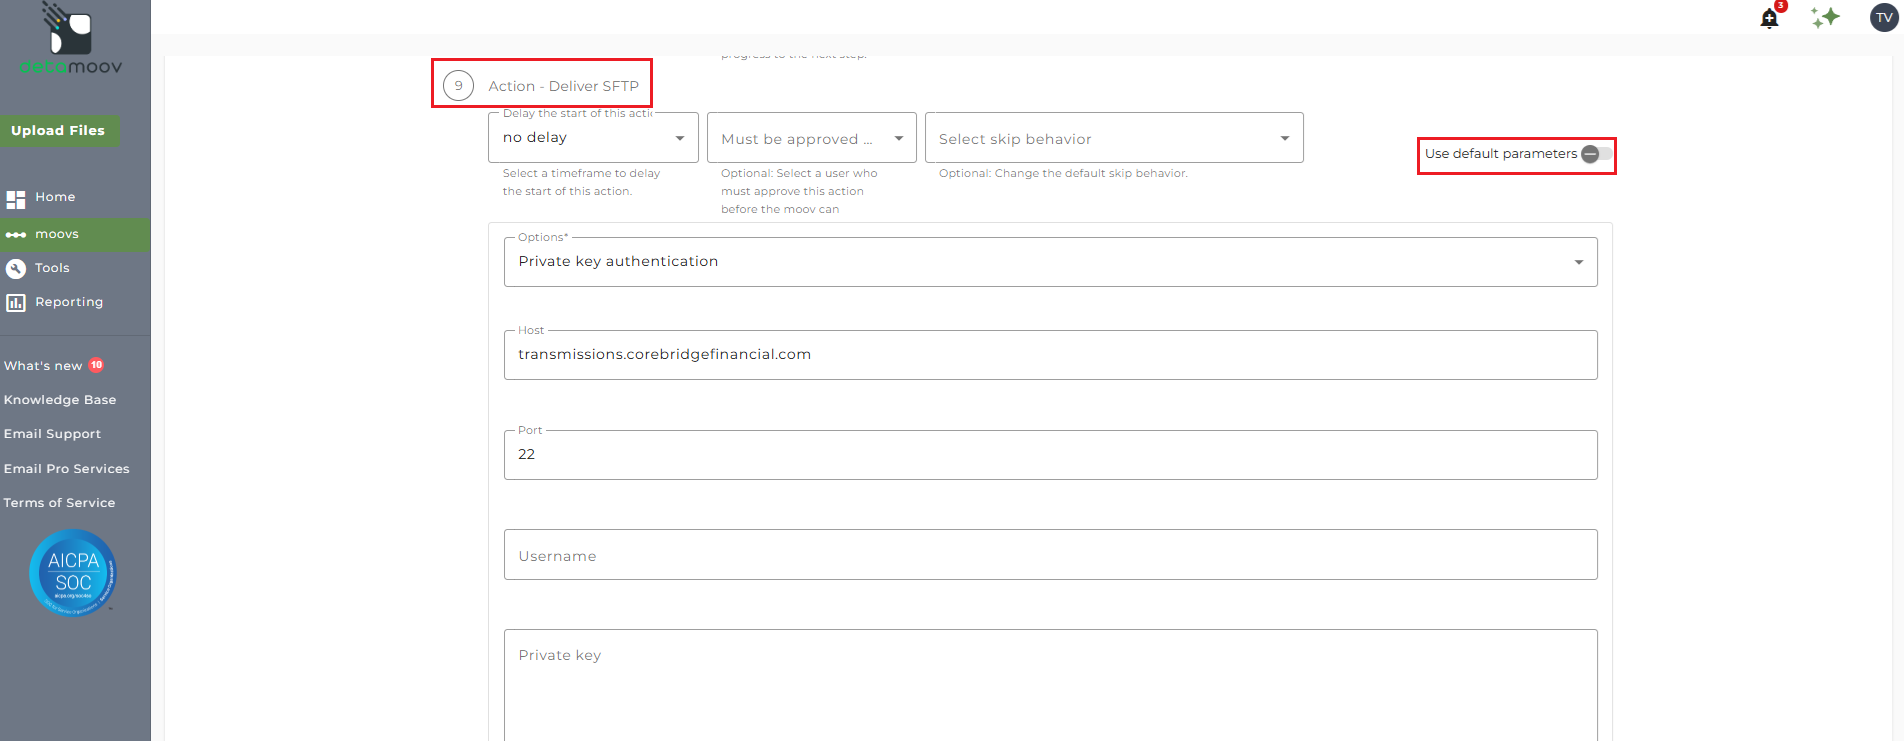The width and height of the screenshot is (1904, 741).
Task: Click the Upload Files button
Action: (x=58, y=131)
